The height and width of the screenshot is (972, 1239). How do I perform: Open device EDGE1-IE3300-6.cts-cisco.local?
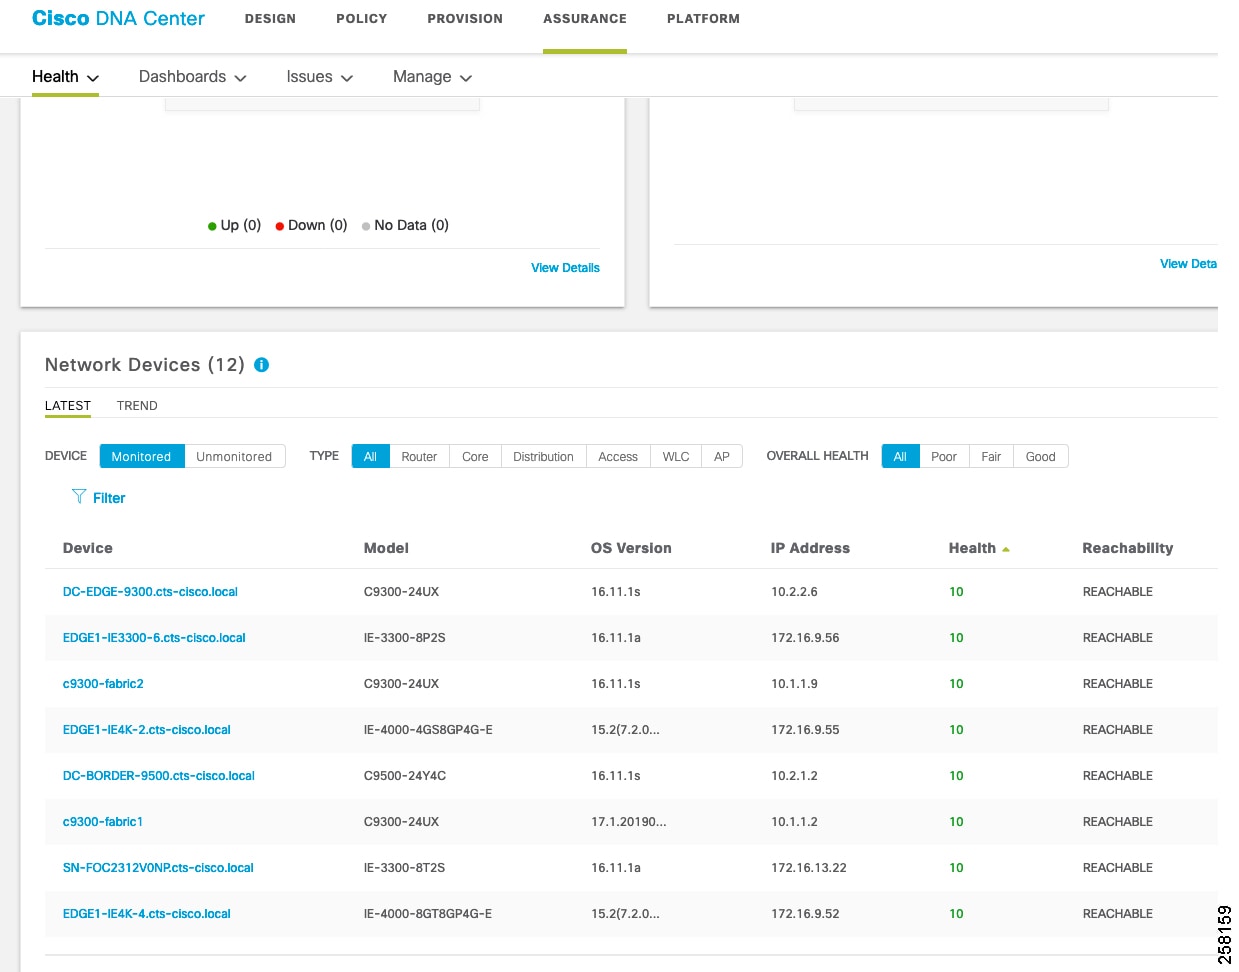tap(154, 638)
